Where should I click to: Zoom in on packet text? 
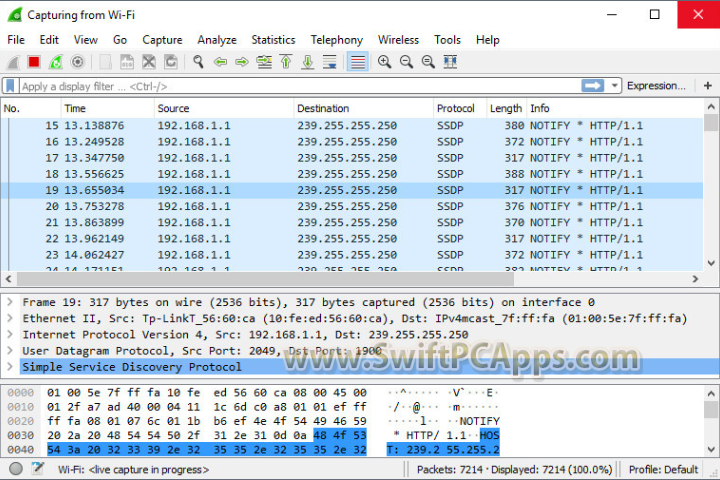point(384,62)
